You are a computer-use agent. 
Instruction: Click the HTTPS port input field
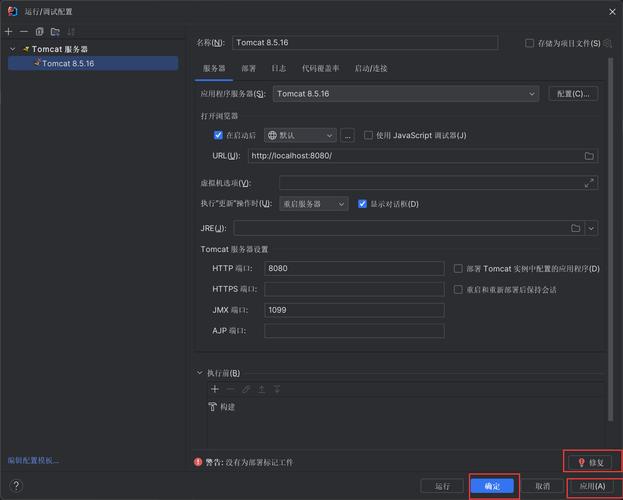(x=354, y=289)
